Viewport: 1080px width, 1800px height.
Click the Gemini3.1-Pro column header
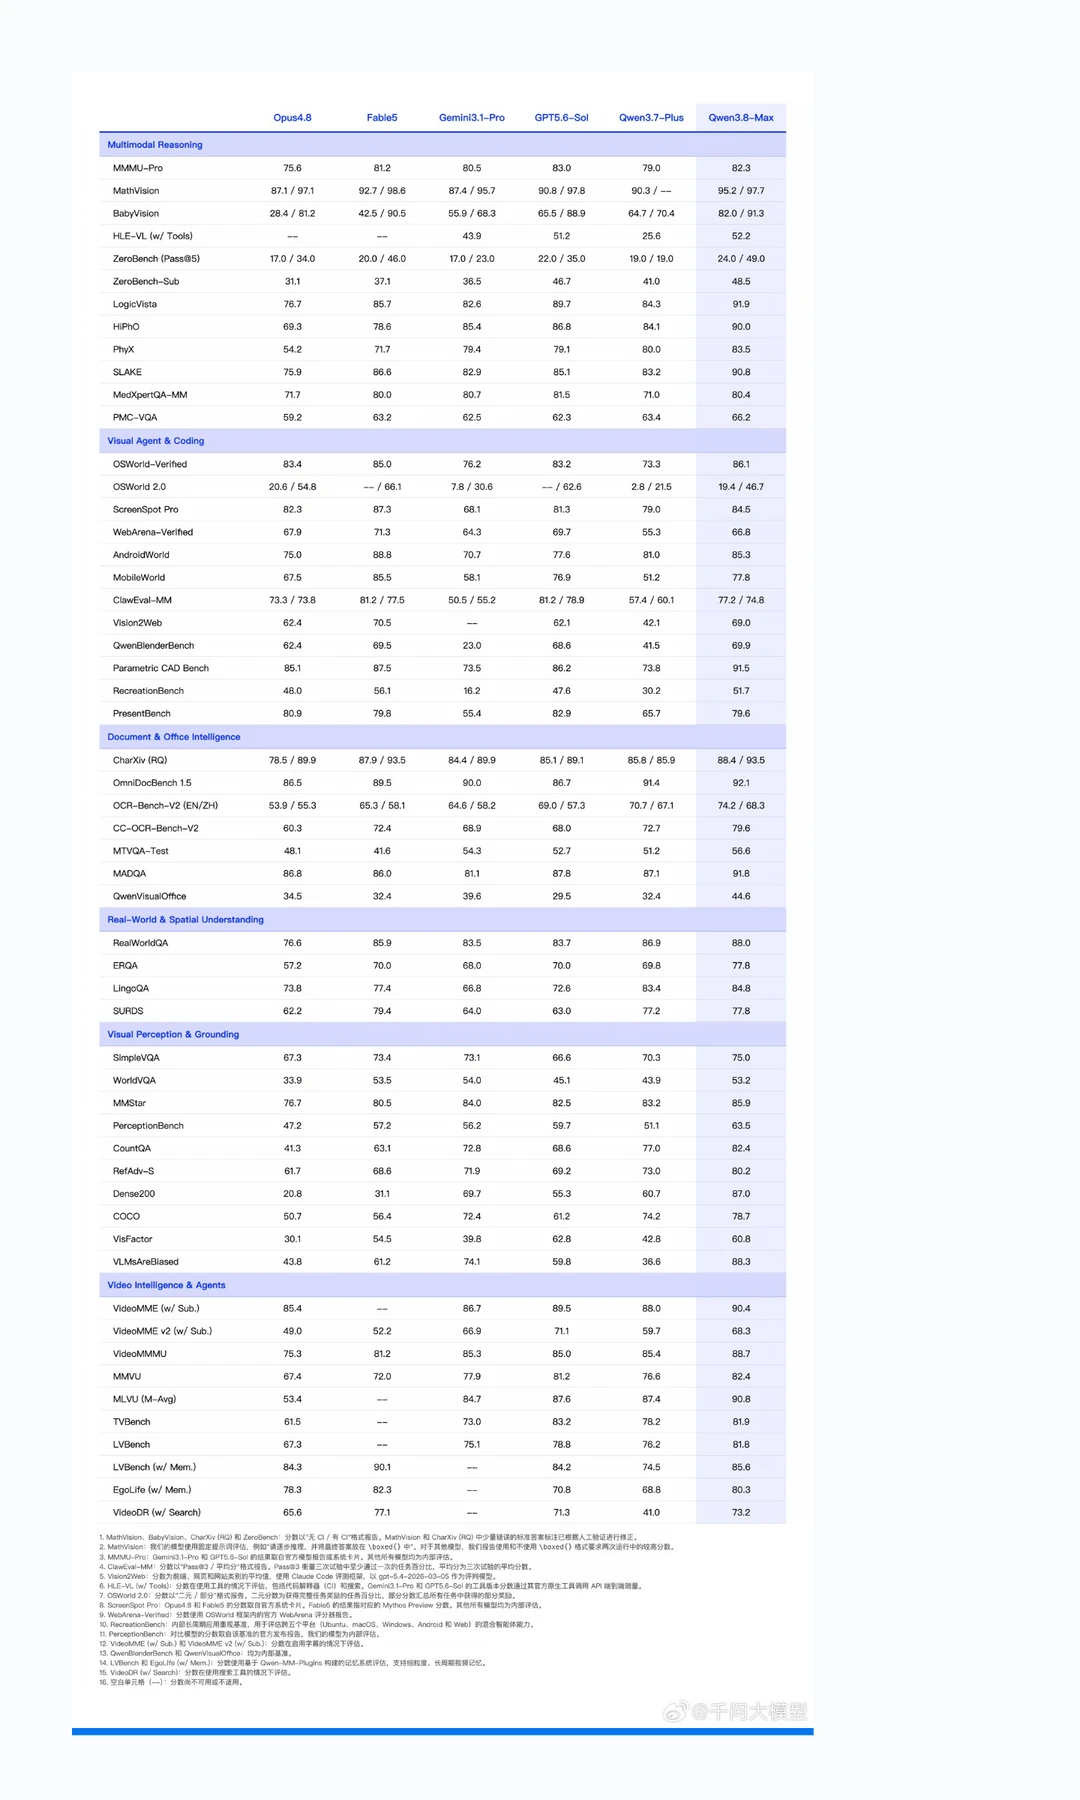pos(472,118)
